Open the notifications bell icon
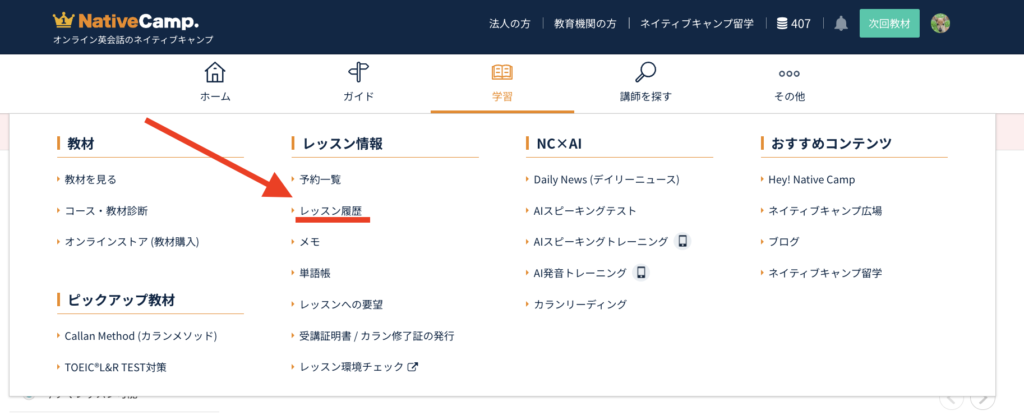Image resolution: width=1024 pixels, height=415 pixels. (x=841, y=24)
